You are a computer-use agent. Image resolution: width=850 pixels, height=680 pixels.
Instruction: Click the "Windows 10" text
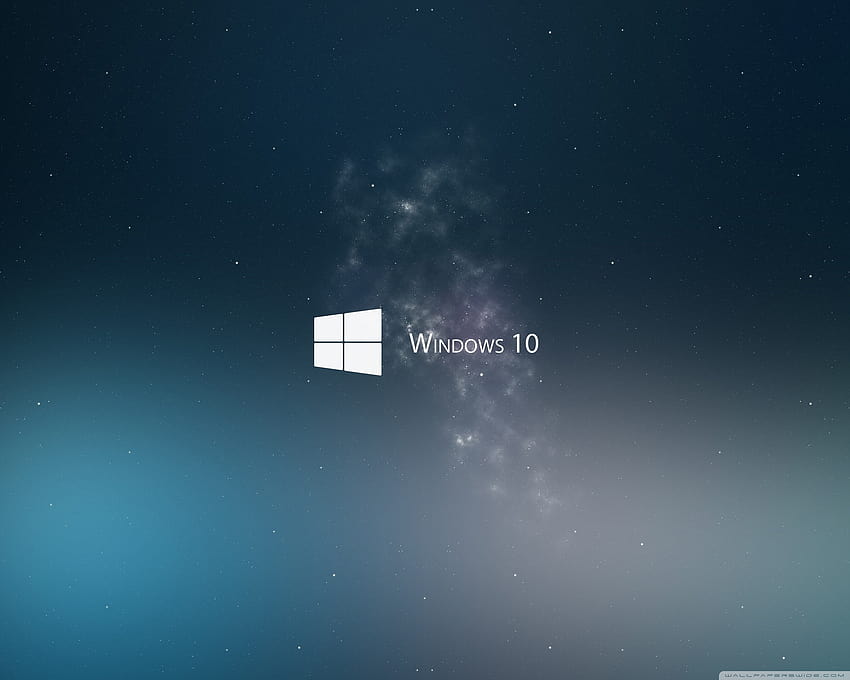474,343
